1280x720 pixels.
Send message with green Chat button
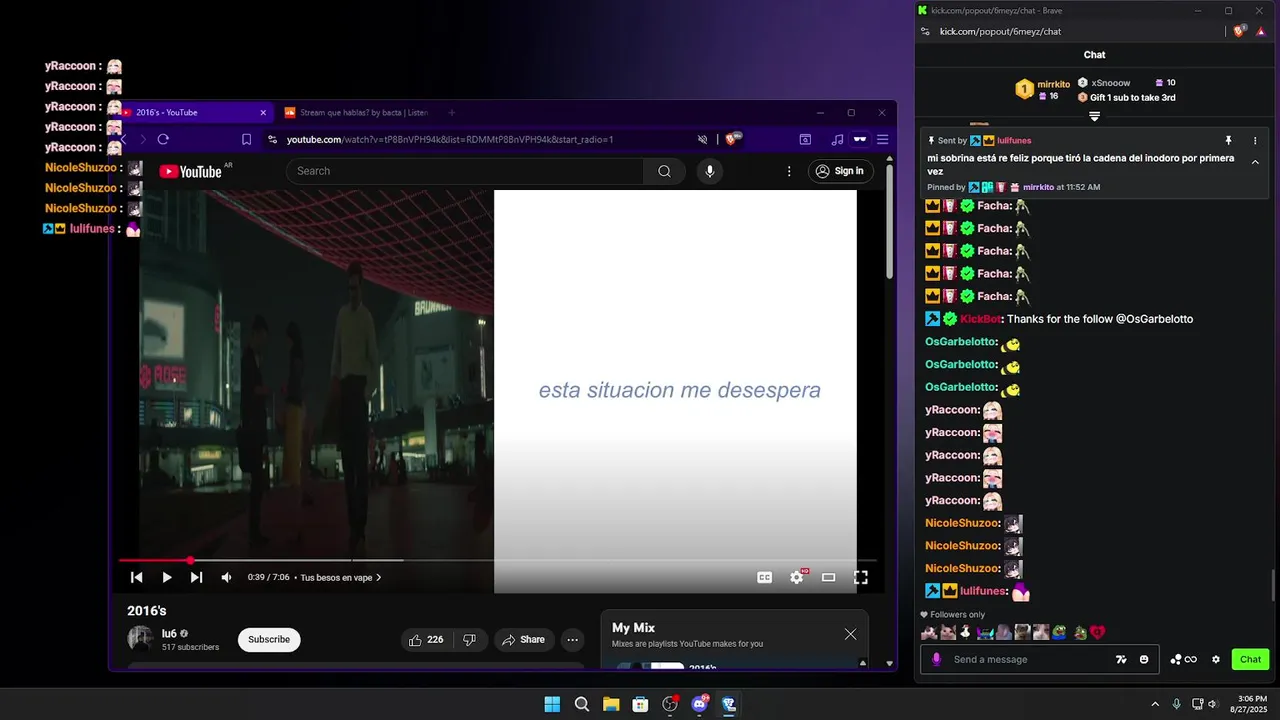click(x=1251, y=659)
